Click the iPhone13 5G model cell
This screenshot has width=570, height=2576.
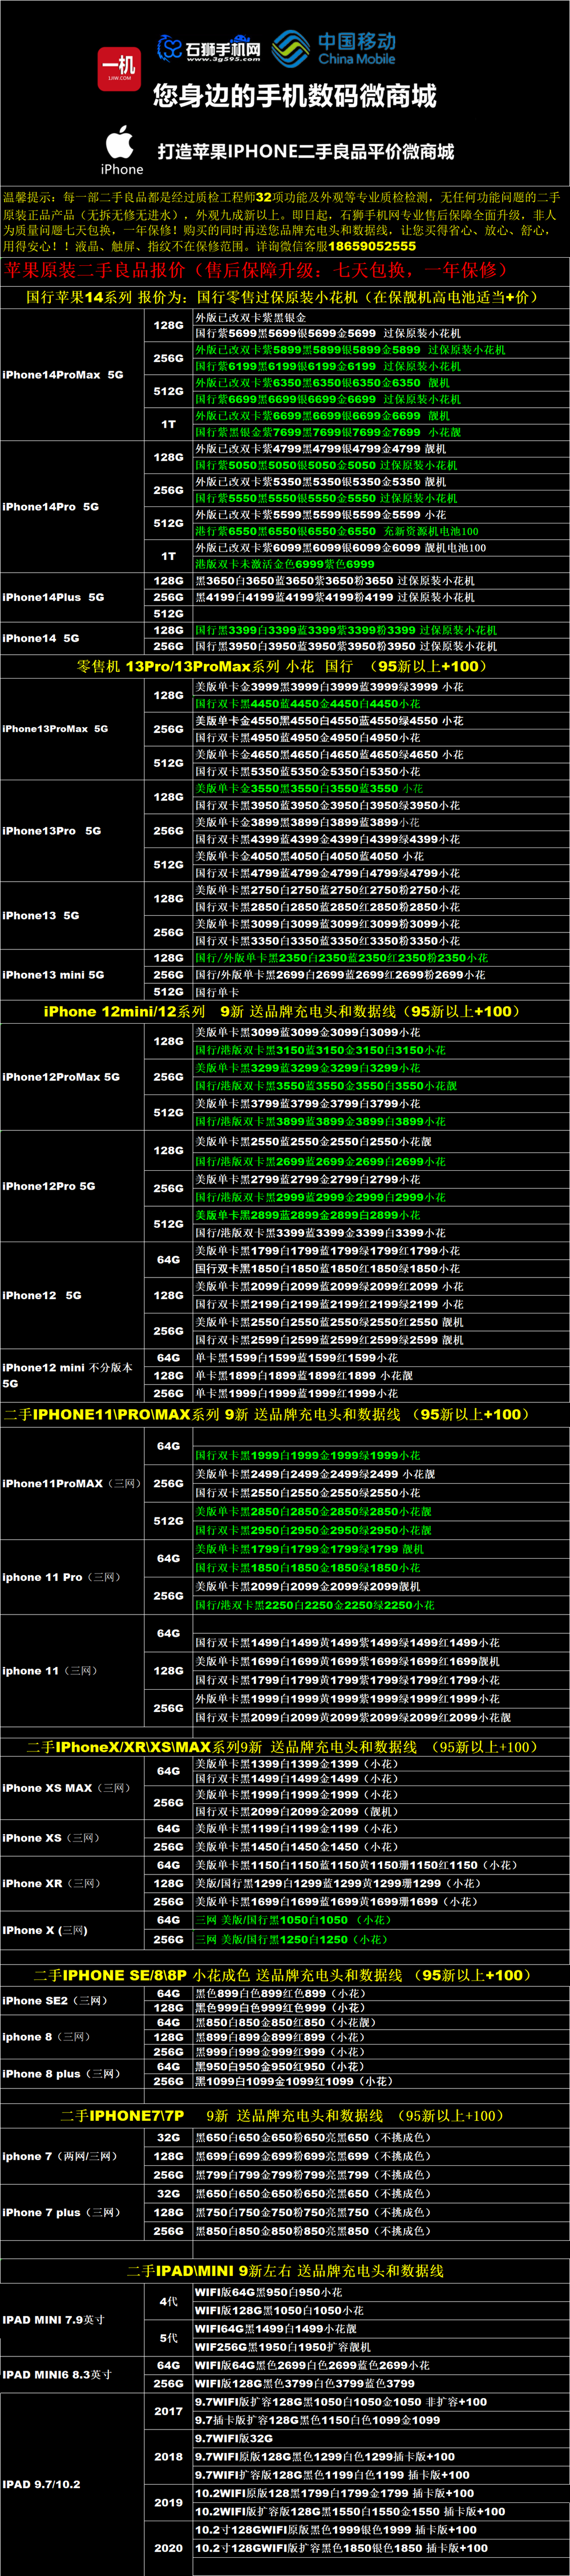(72, 915)
